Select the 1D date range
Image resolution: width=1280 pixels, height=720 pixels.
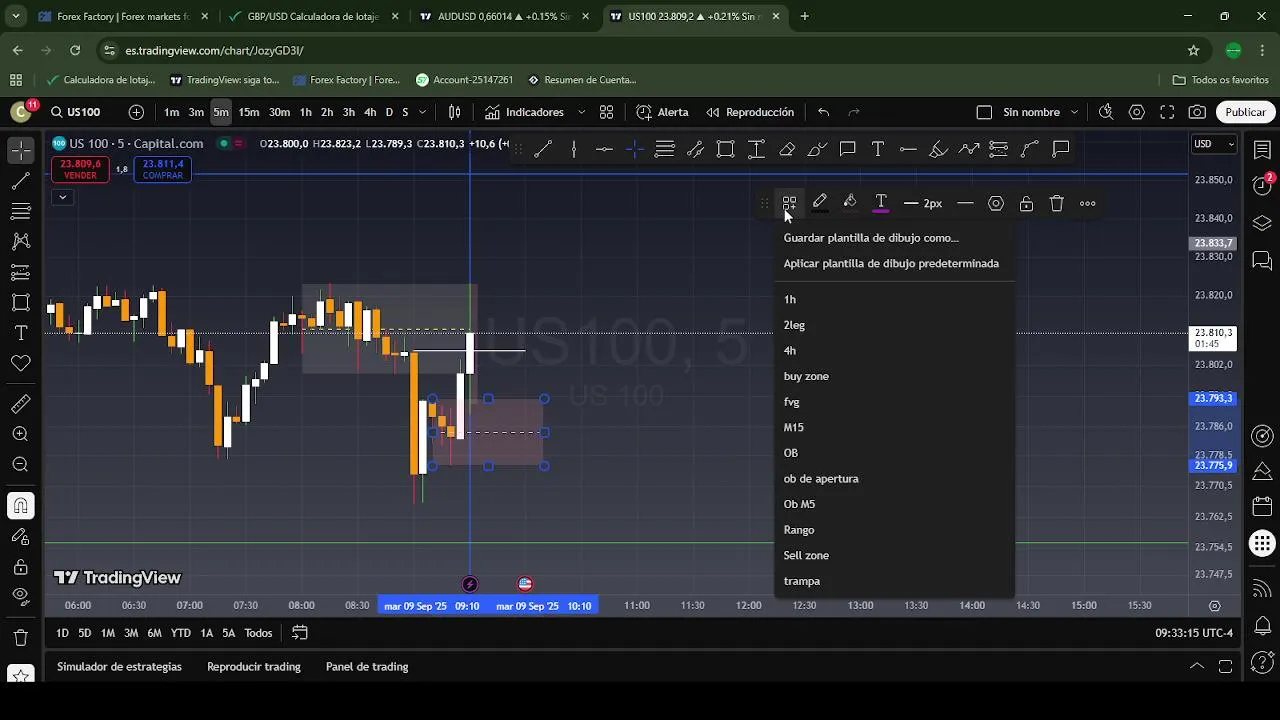point(62,633)
